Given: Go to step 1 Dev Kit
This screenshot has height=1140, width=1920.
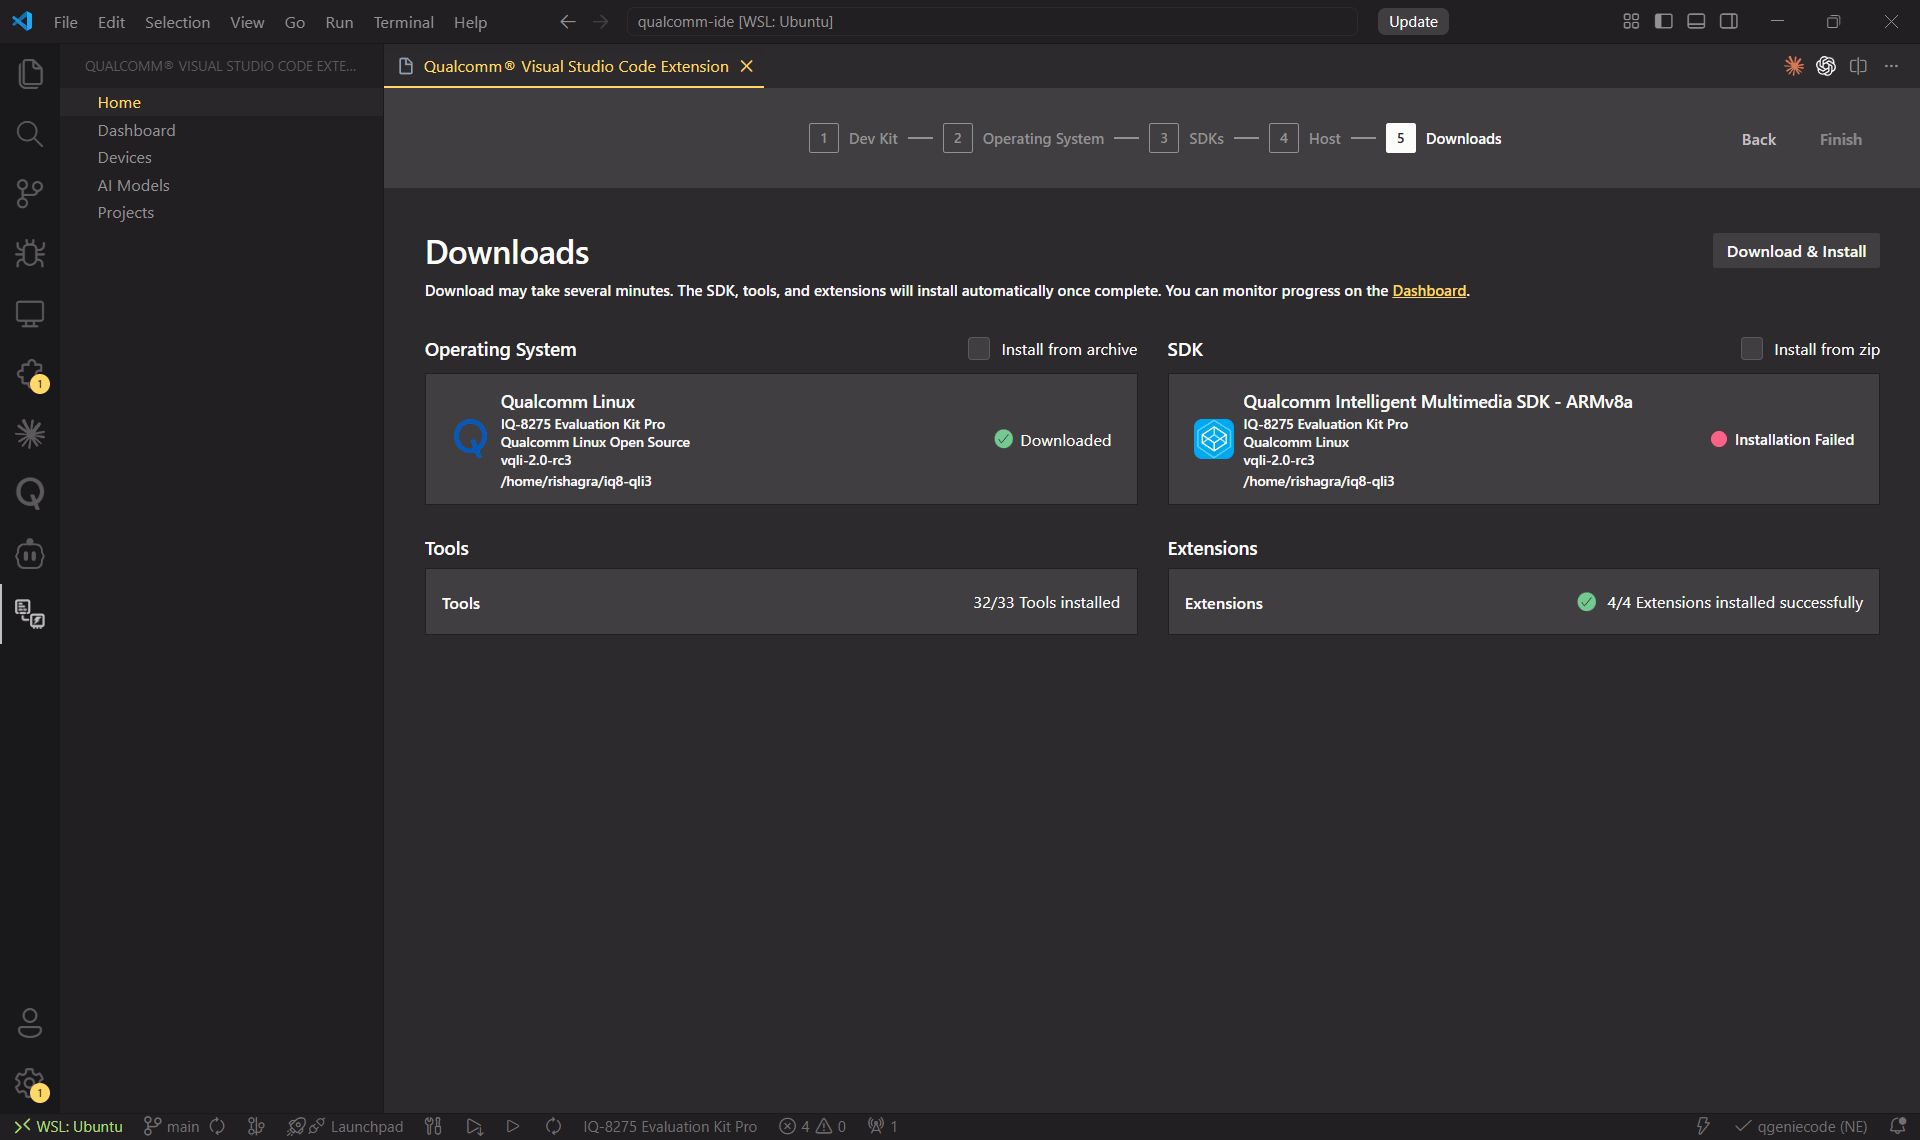Looking at the screenshot, I should coord(853,138).
